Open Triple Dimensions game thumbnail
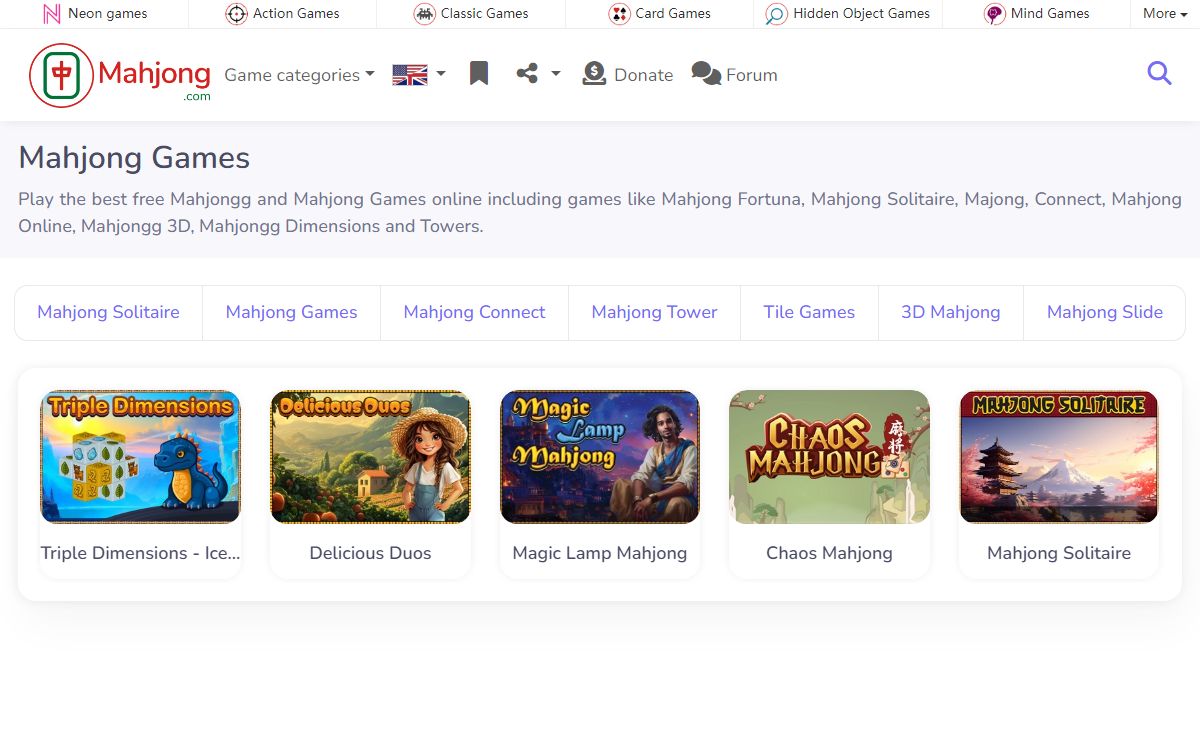 pos(140,457)
